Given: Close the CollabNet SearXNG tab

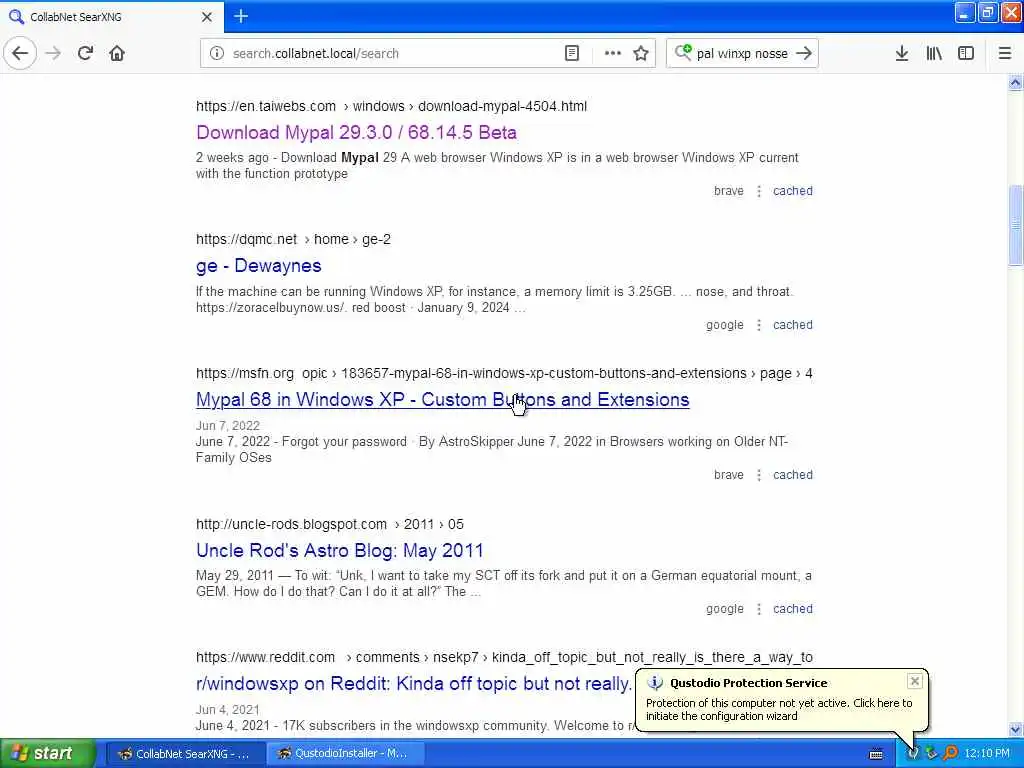Looking at the screenshot, I should [x=207, y=17].
